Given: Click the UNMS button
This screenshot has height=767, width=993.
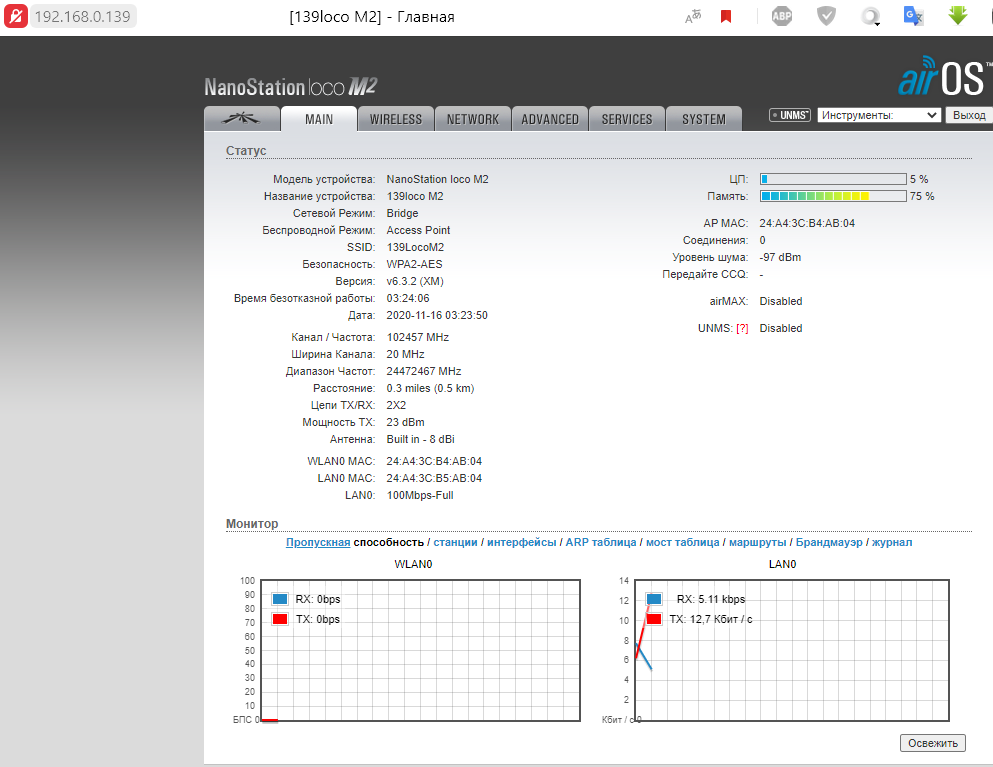Looking at the screenshot, I should coord(790,115).
